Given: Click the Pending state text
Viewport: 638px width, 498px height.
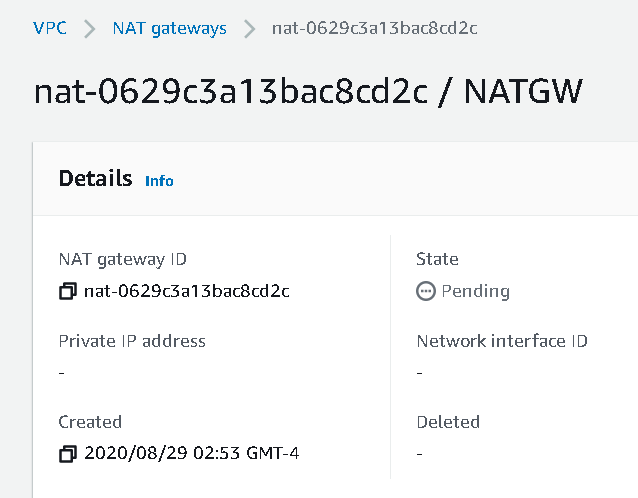Looking at the screenshot, I should click(475, 292).
